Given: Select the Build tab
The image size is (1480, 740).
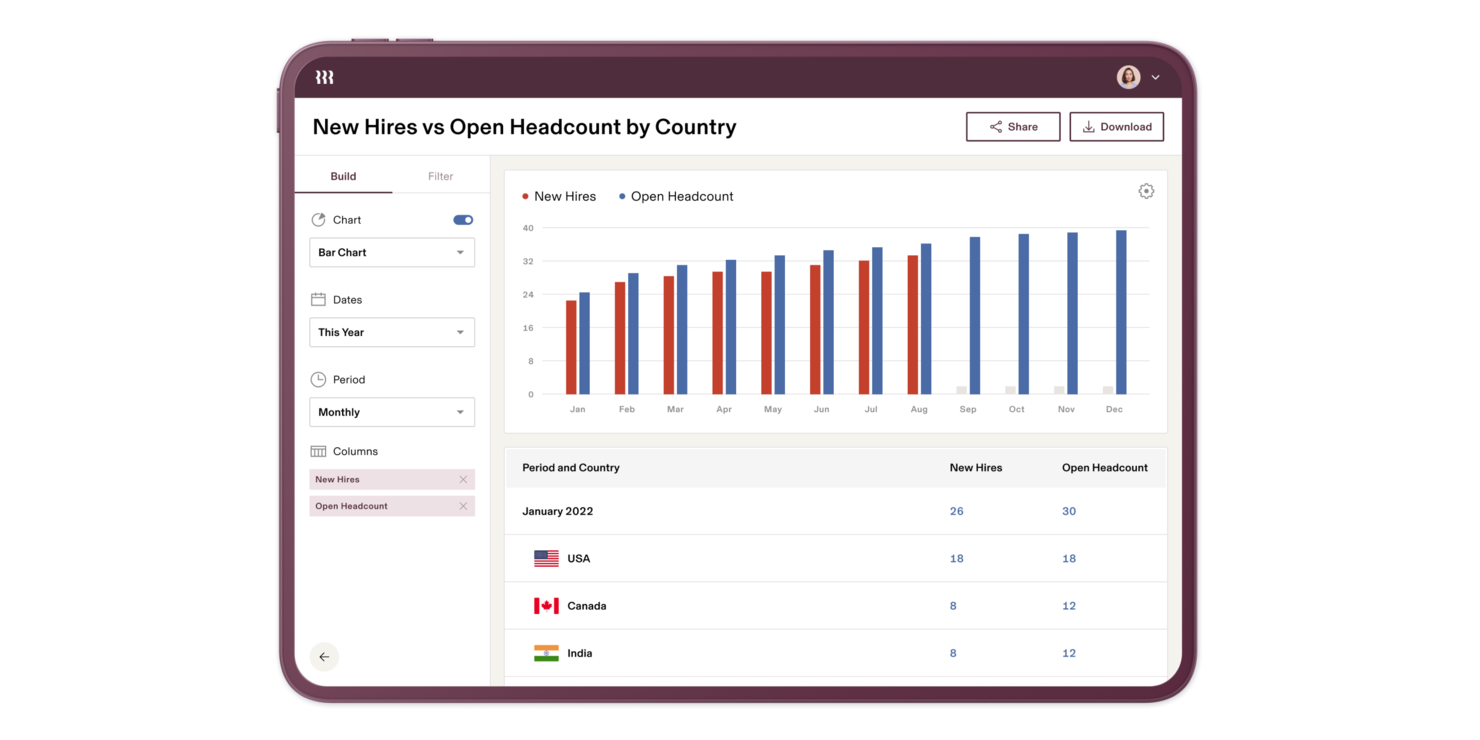Looking at the screenshot, I should pyautogui.click(x=344, y=175).
